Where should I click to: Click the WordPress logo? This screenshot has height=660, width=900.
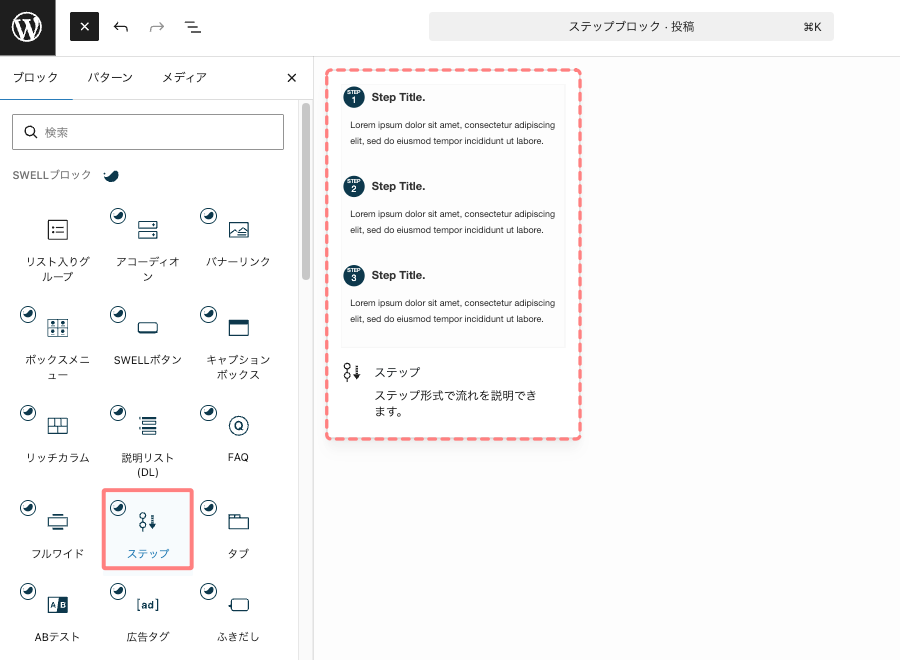click(x=27, y=27)
